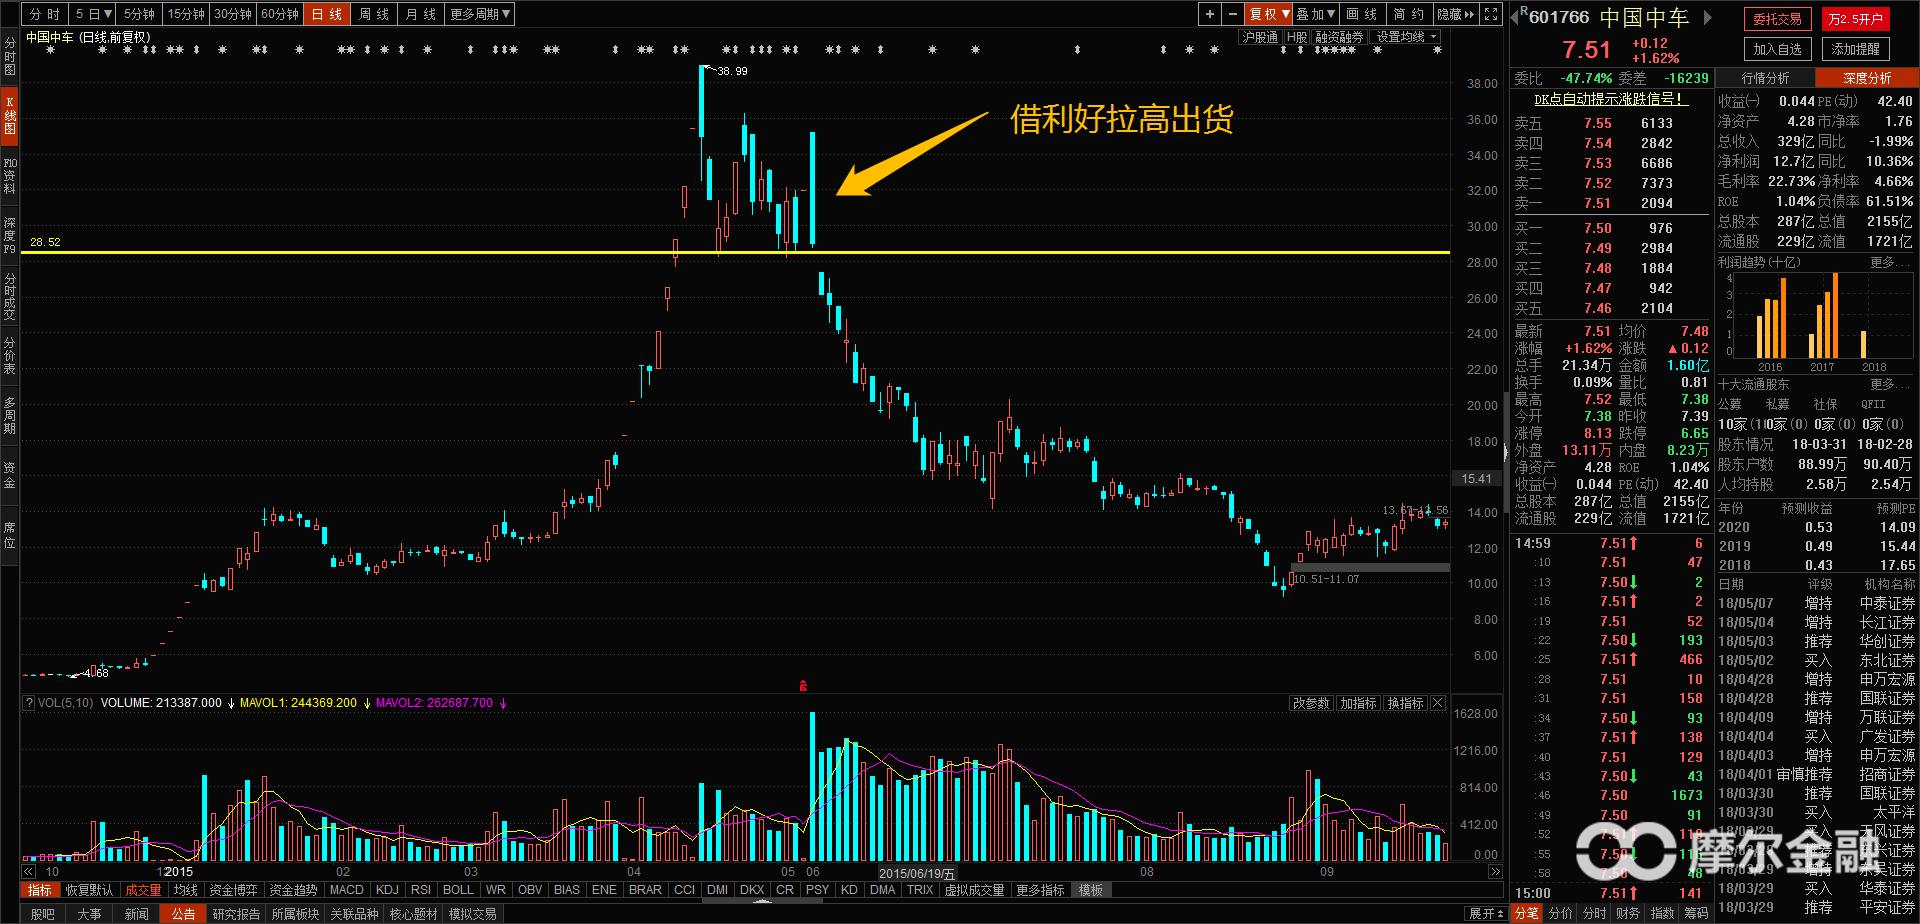Open 席位 in left sidebar
Image resolution: width=1920 pixels, height=924 pixels.
(x=10, y=535)
